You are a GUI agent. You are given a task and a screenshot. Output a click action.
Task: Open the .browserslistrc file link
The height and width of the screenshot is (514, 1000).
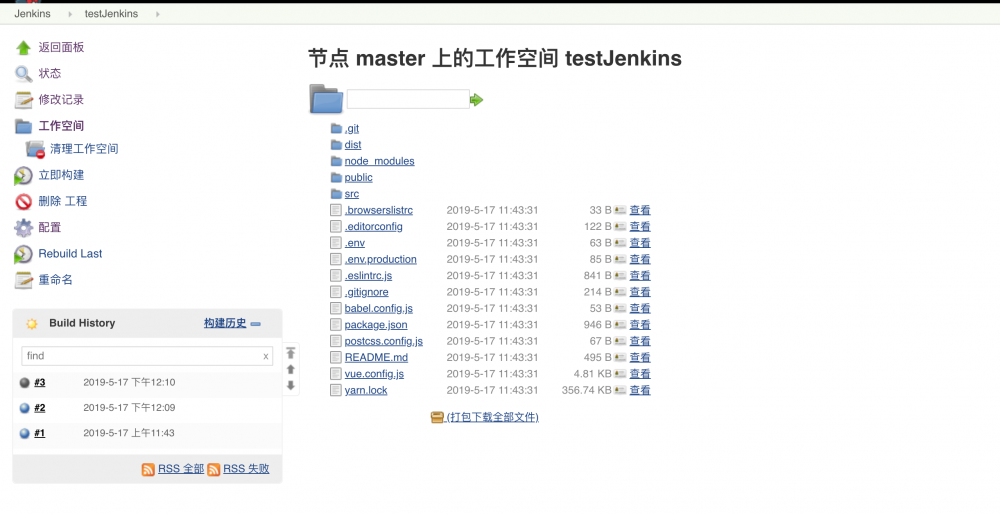[x=379, y=210]
